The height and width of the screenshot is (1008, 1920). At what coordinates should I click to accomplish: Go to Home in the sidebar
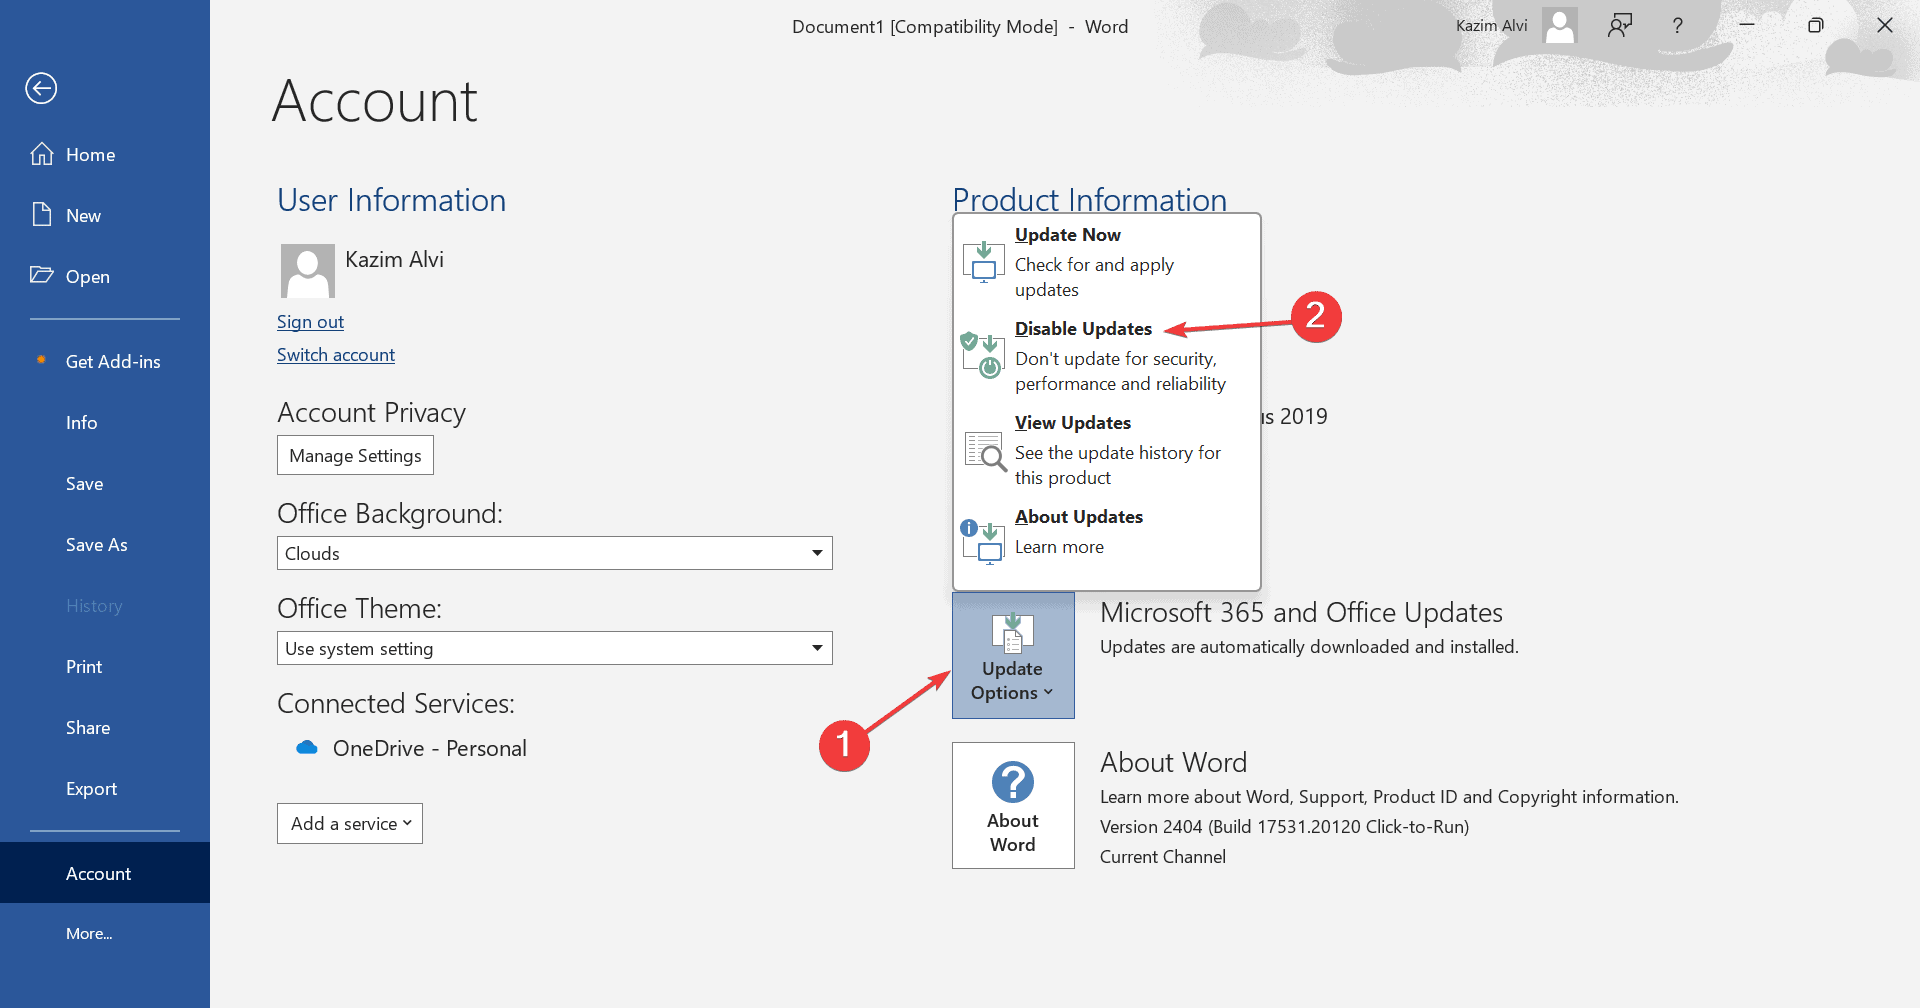coord(105,154)
